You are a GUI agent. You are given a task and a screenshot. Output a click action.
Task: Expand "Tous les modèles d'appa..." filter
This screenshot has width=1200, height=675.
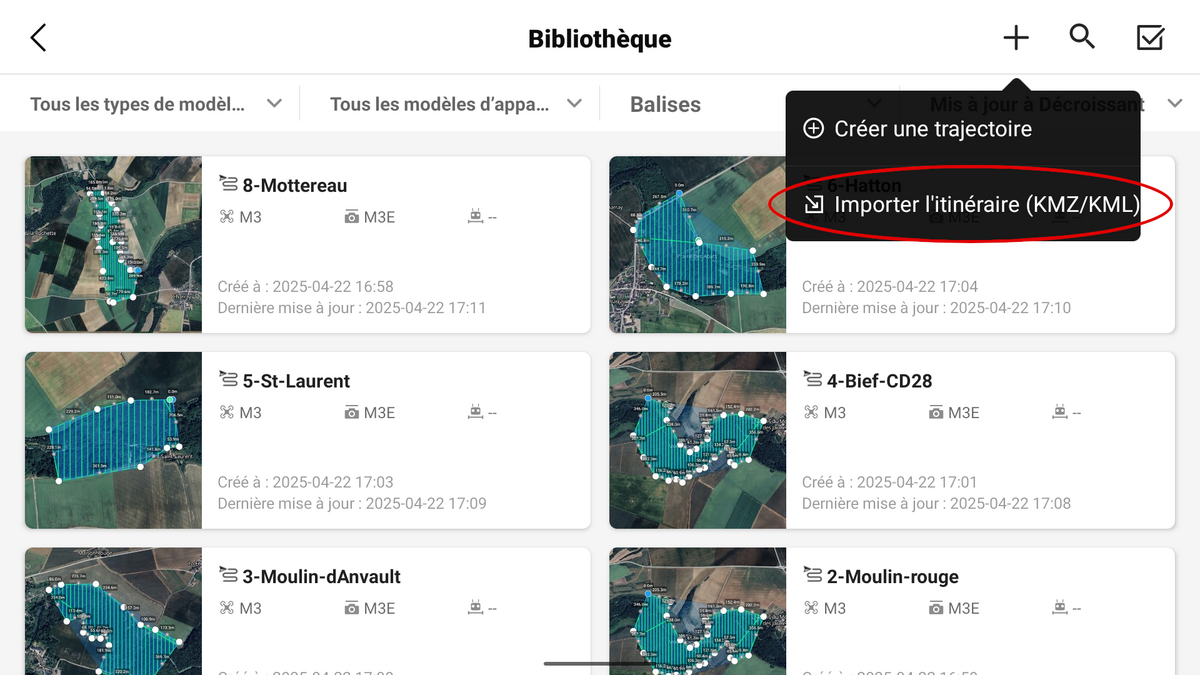[456, 104]
